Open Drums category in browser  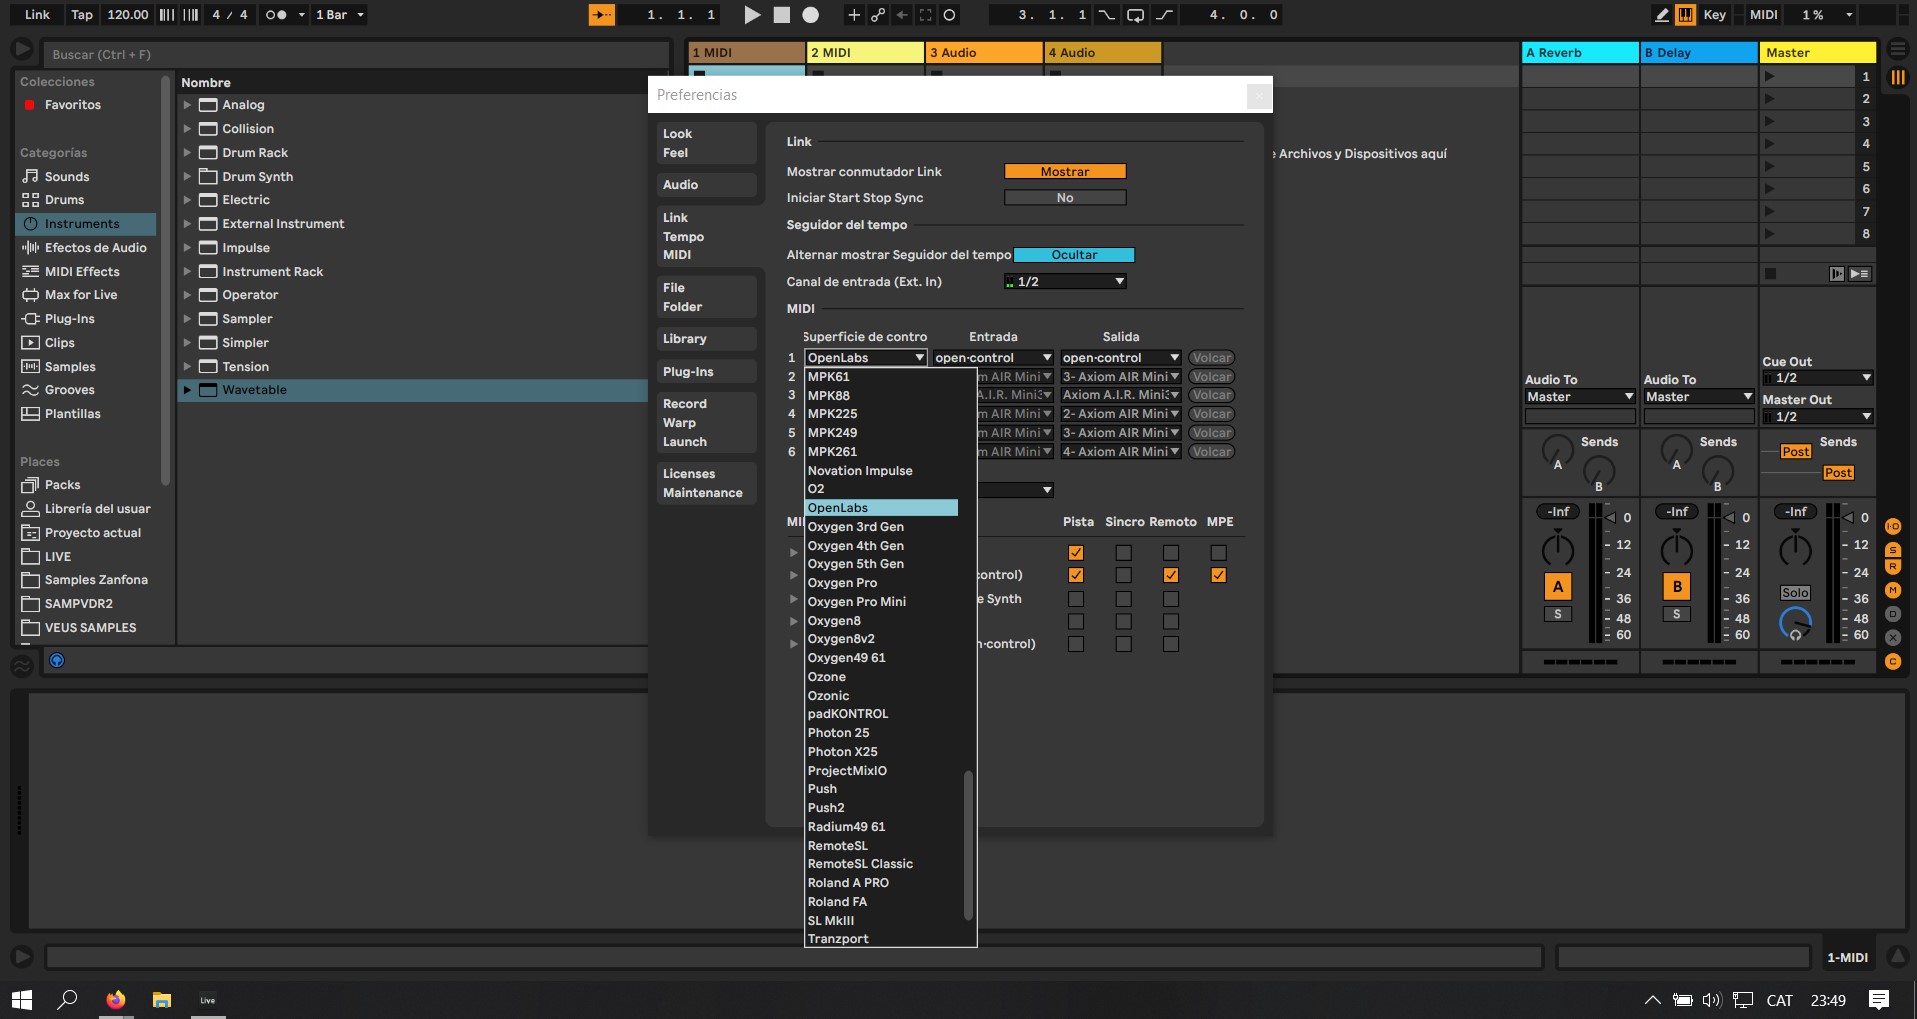64,200
